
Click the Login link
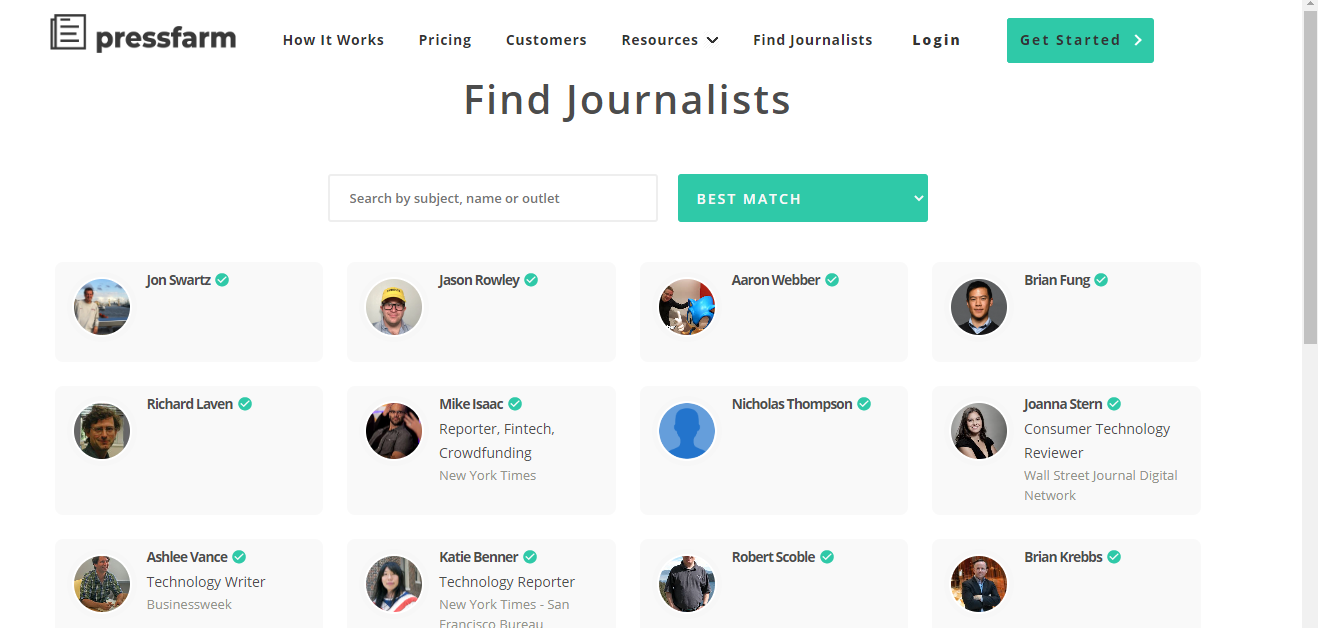(x=936, y=40)
